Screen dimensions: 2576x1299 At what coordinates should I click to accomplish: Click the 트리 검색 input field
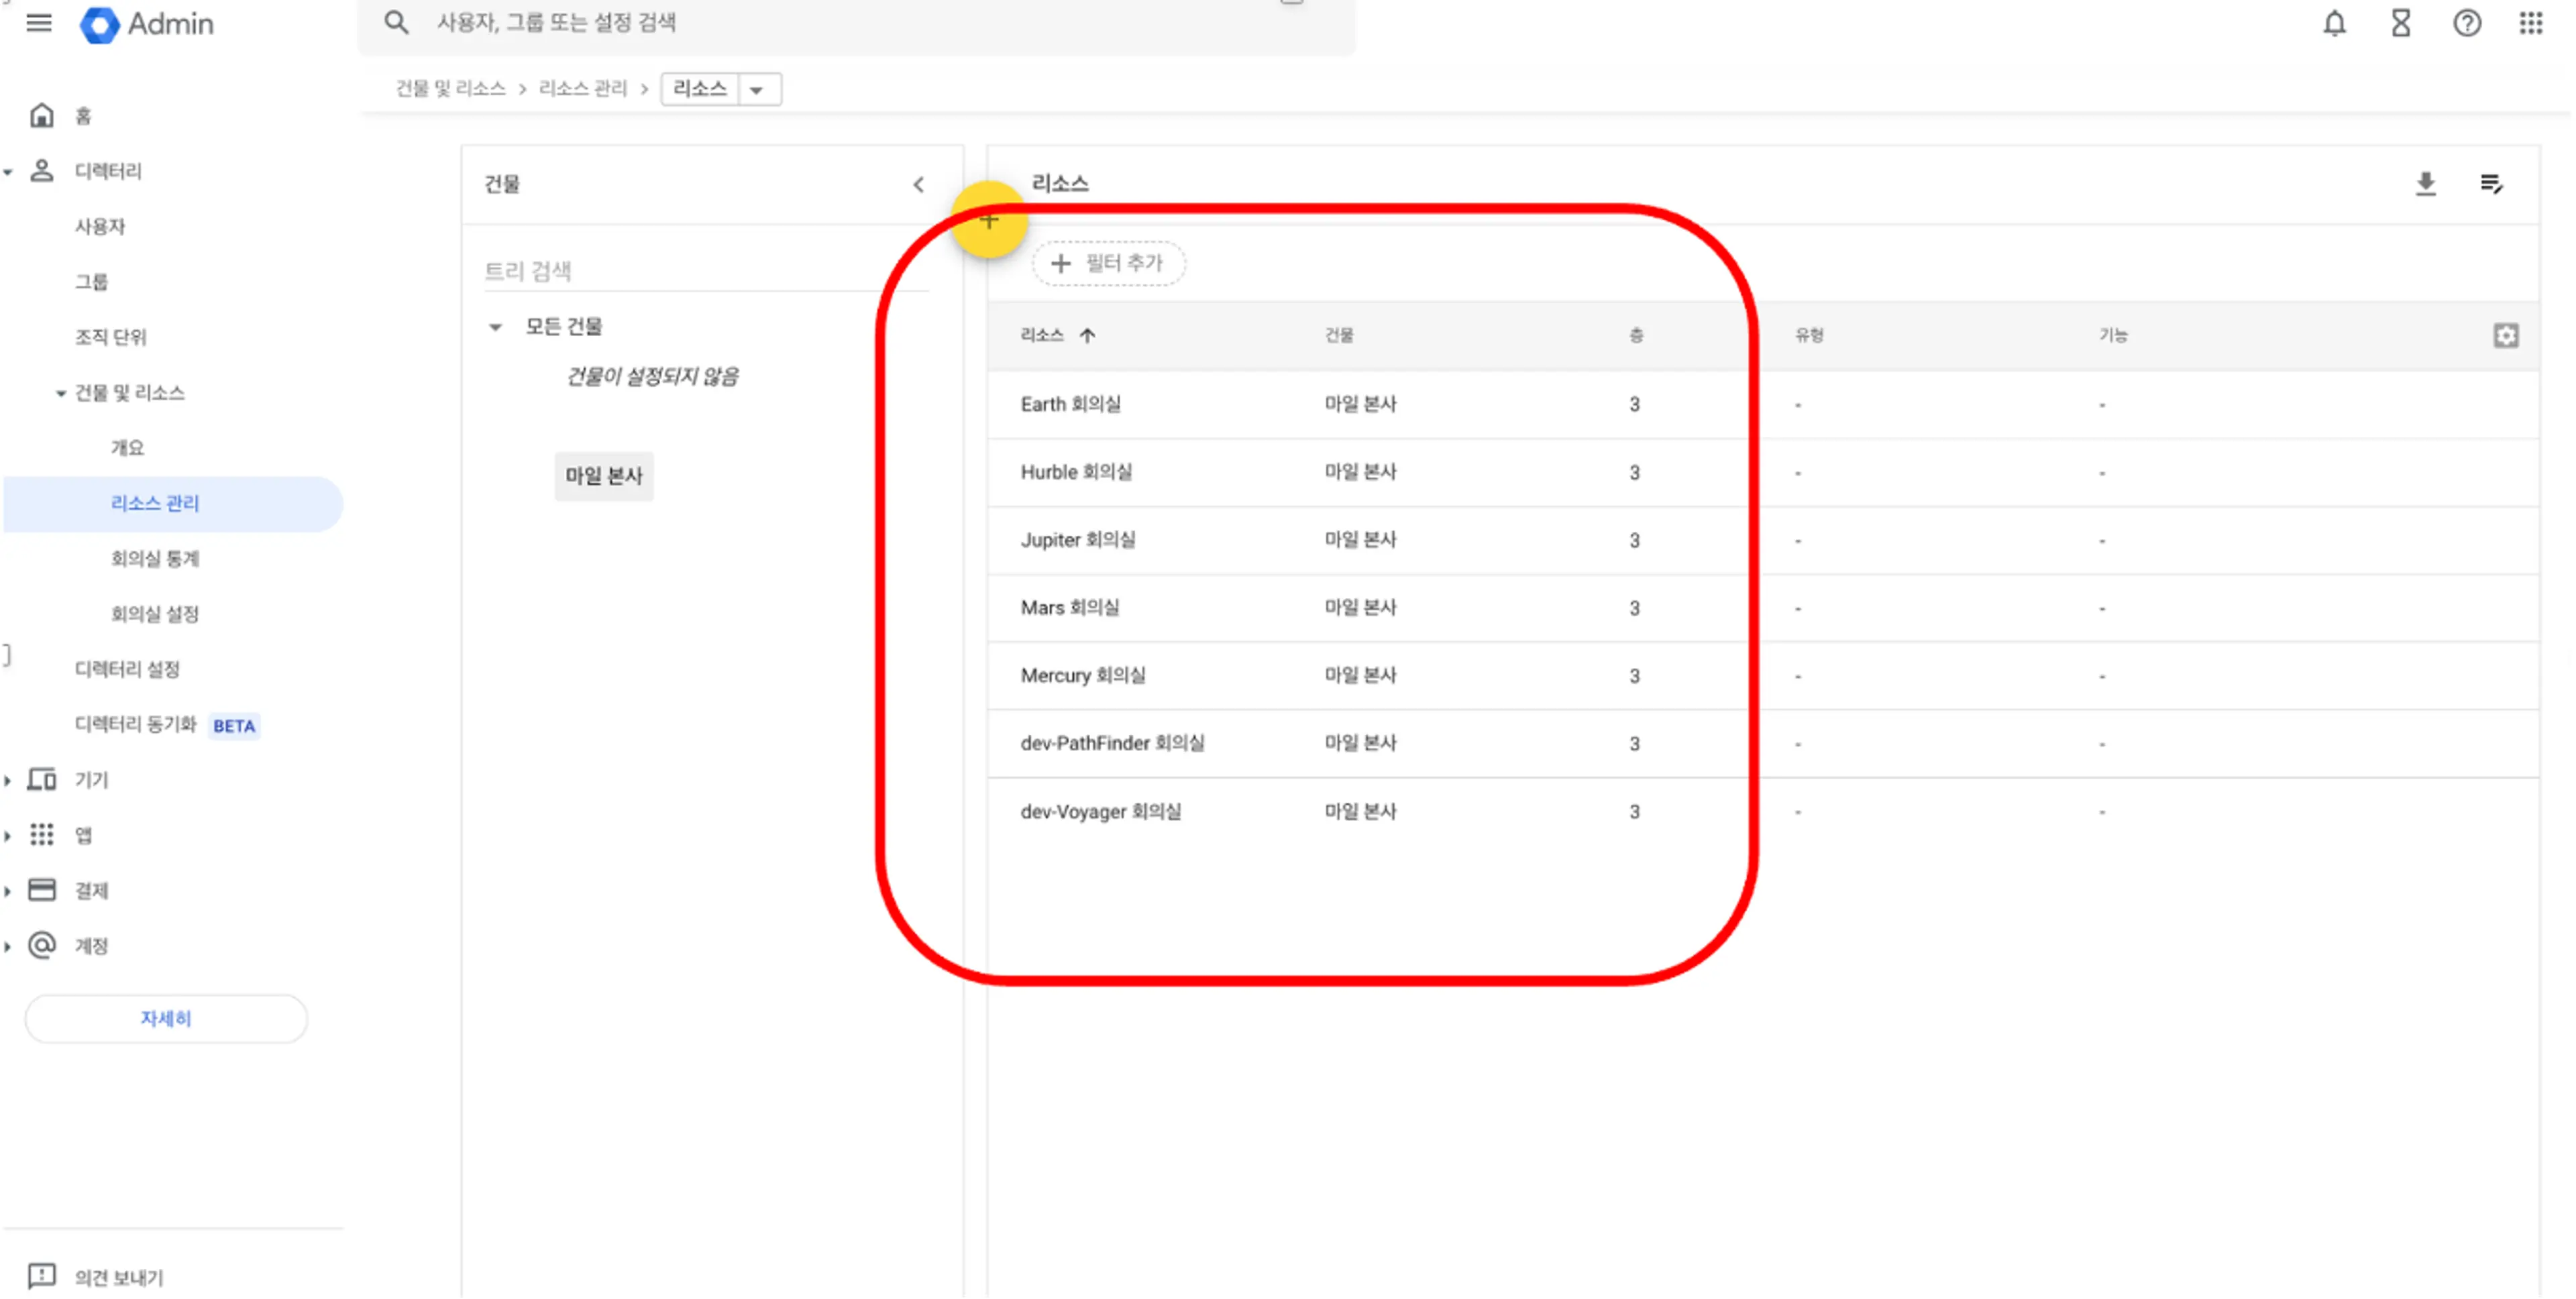(x=706, y=271)
